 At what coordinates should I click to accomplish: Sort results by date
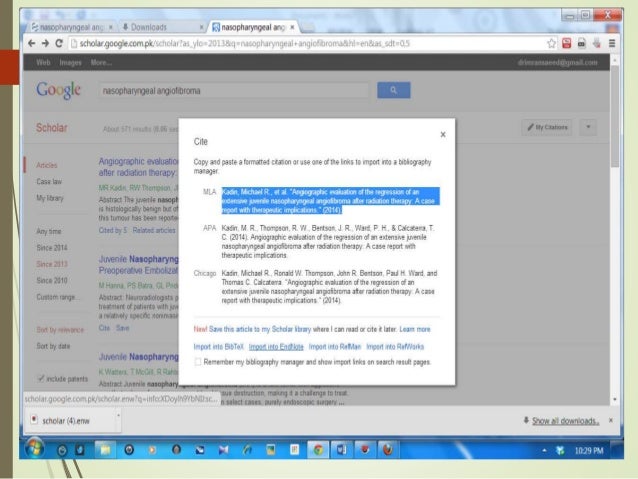click(x=53, y=346)
